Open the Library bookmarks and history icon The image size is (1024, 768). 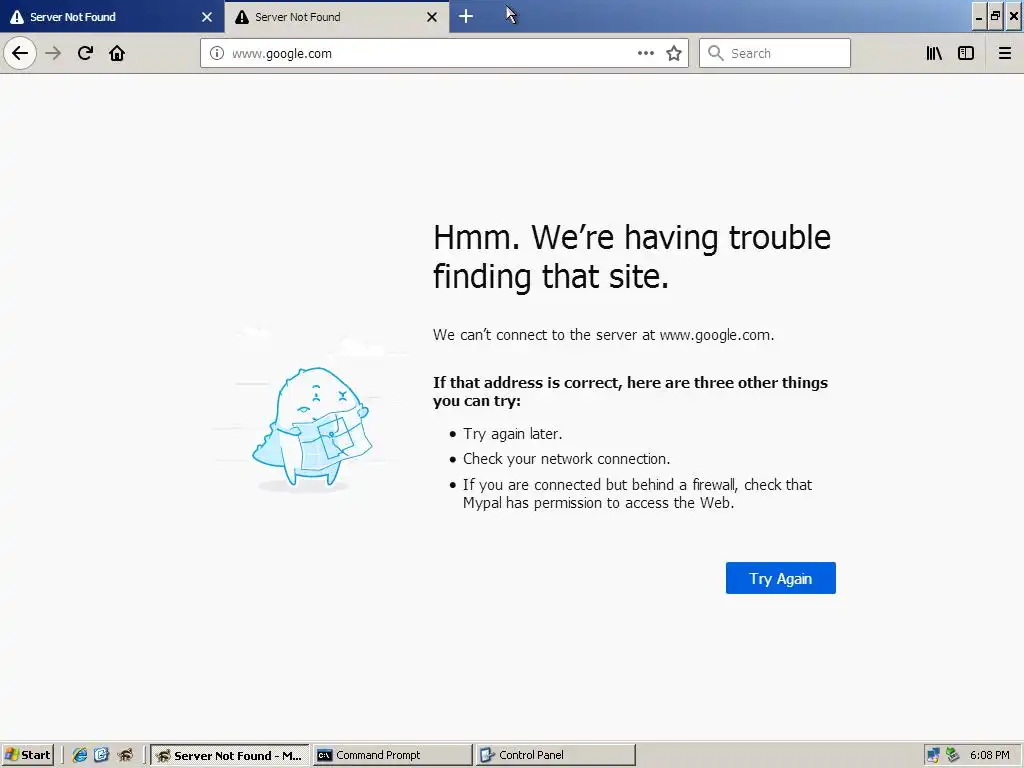[934, 53]
